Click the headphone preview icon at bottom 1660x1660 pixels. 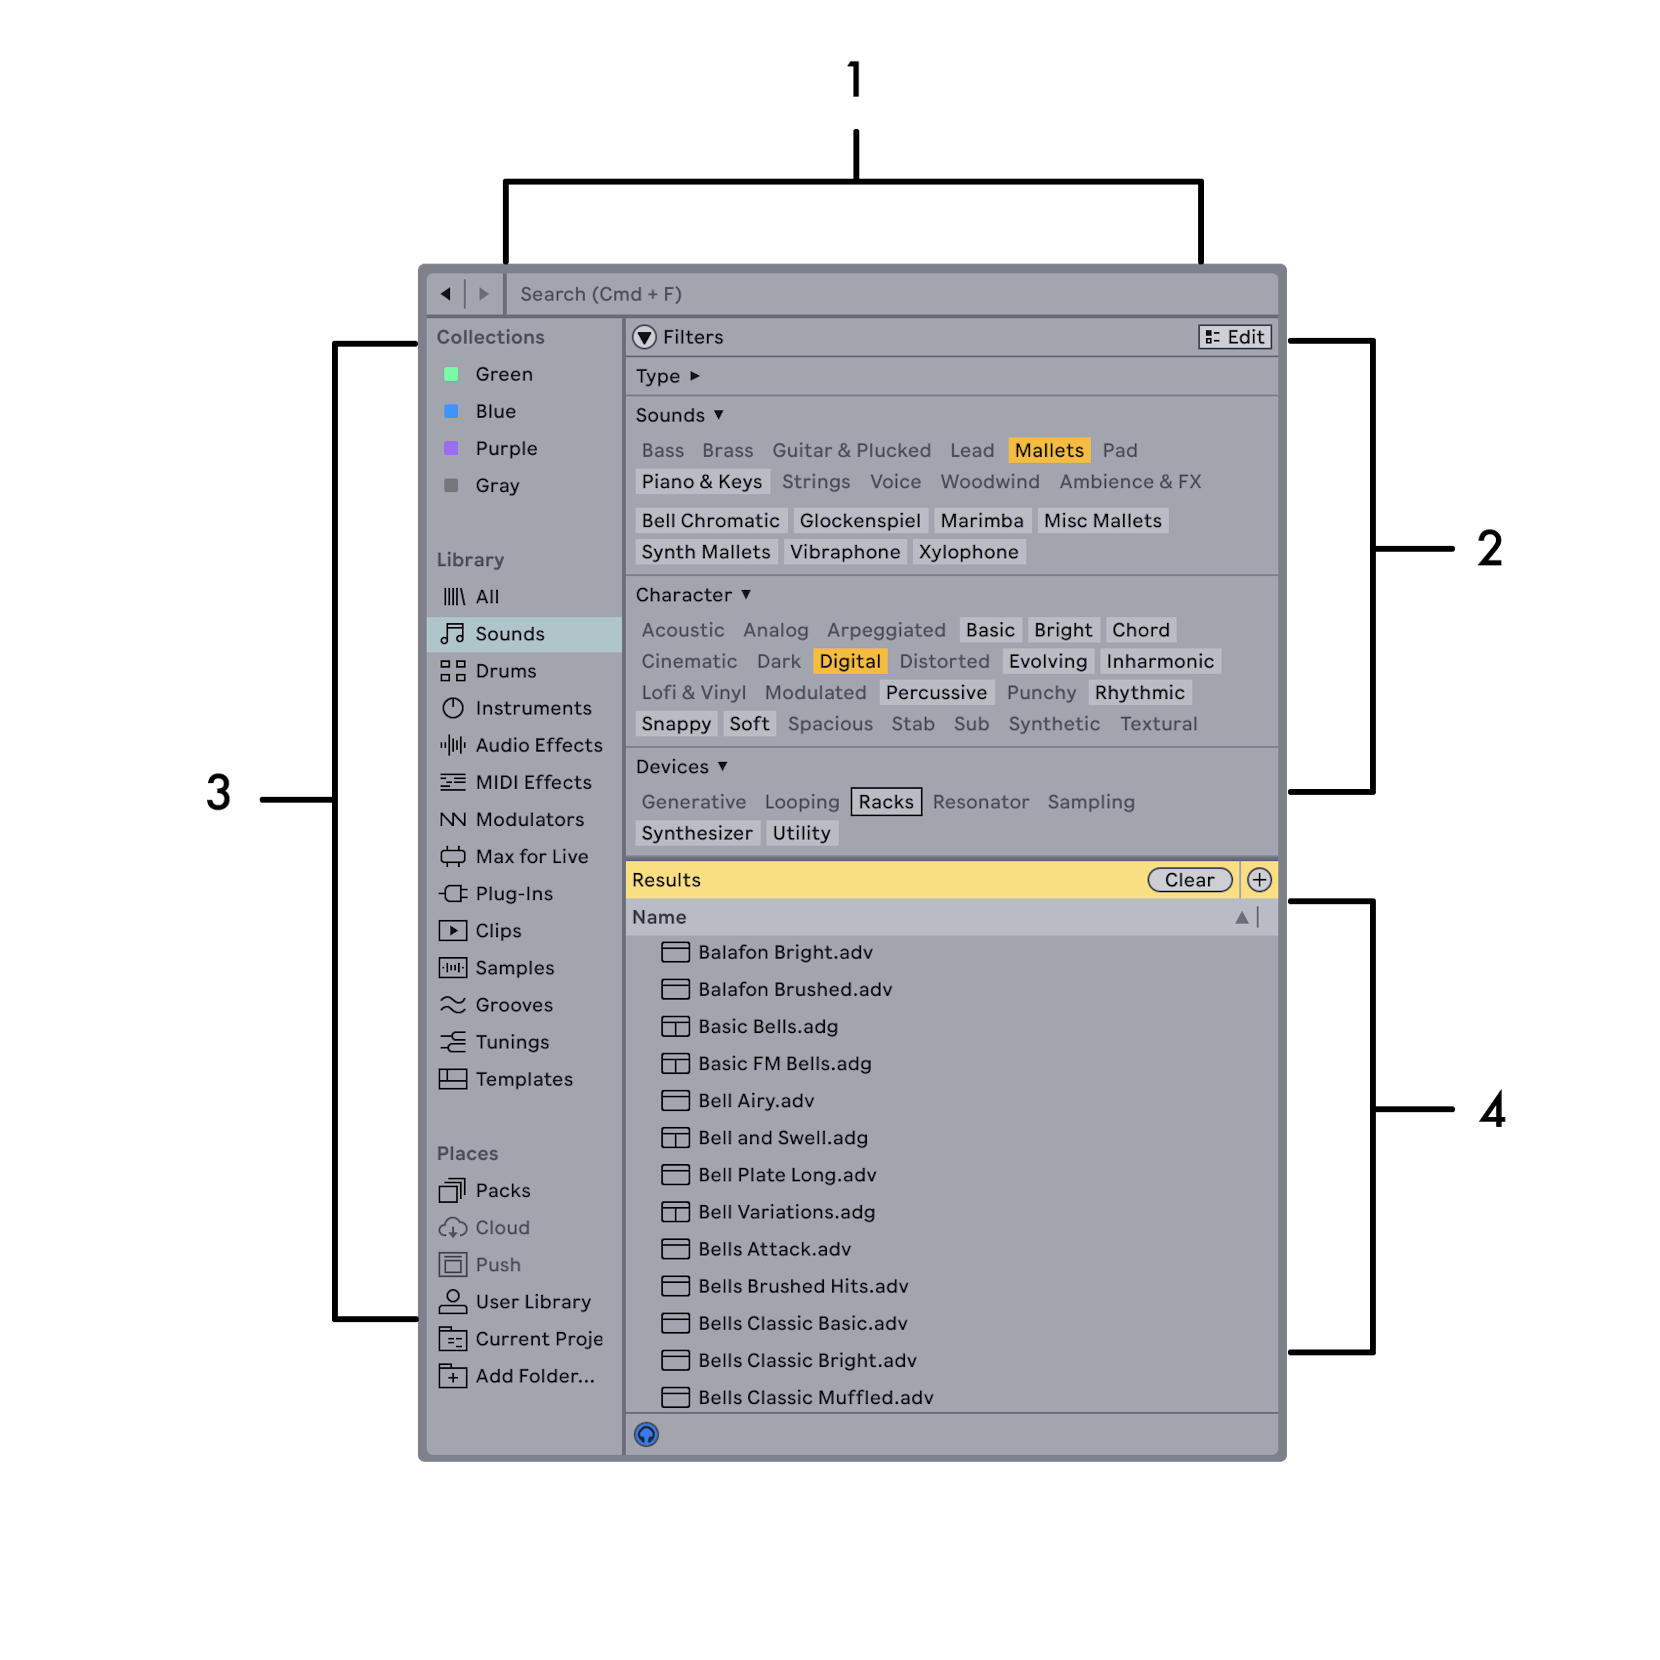647,1433
